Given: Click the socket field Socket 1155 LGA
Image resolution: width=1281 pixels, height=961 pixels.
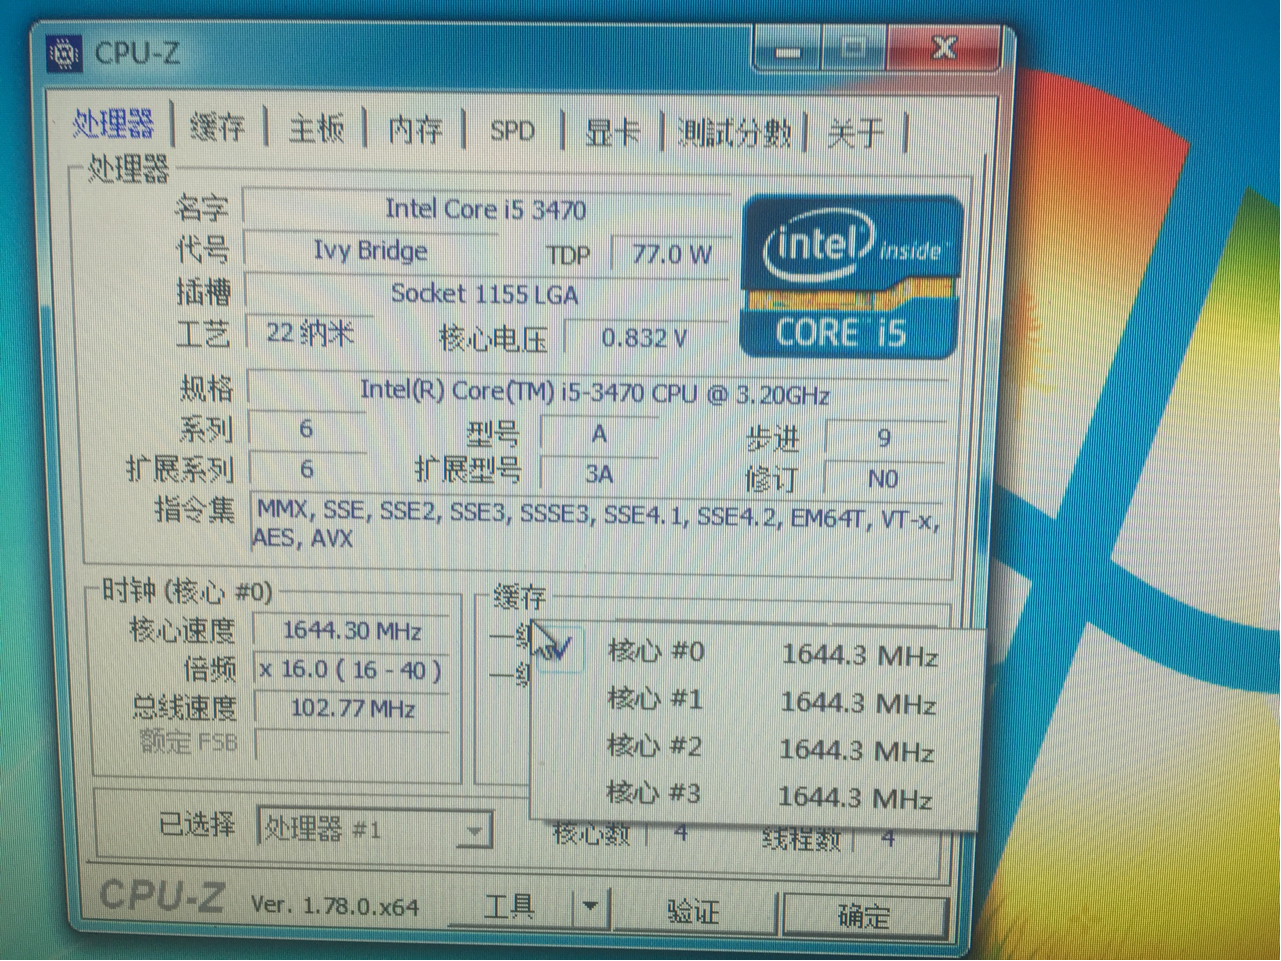Looking at the screenshot, I should point(486,294).
